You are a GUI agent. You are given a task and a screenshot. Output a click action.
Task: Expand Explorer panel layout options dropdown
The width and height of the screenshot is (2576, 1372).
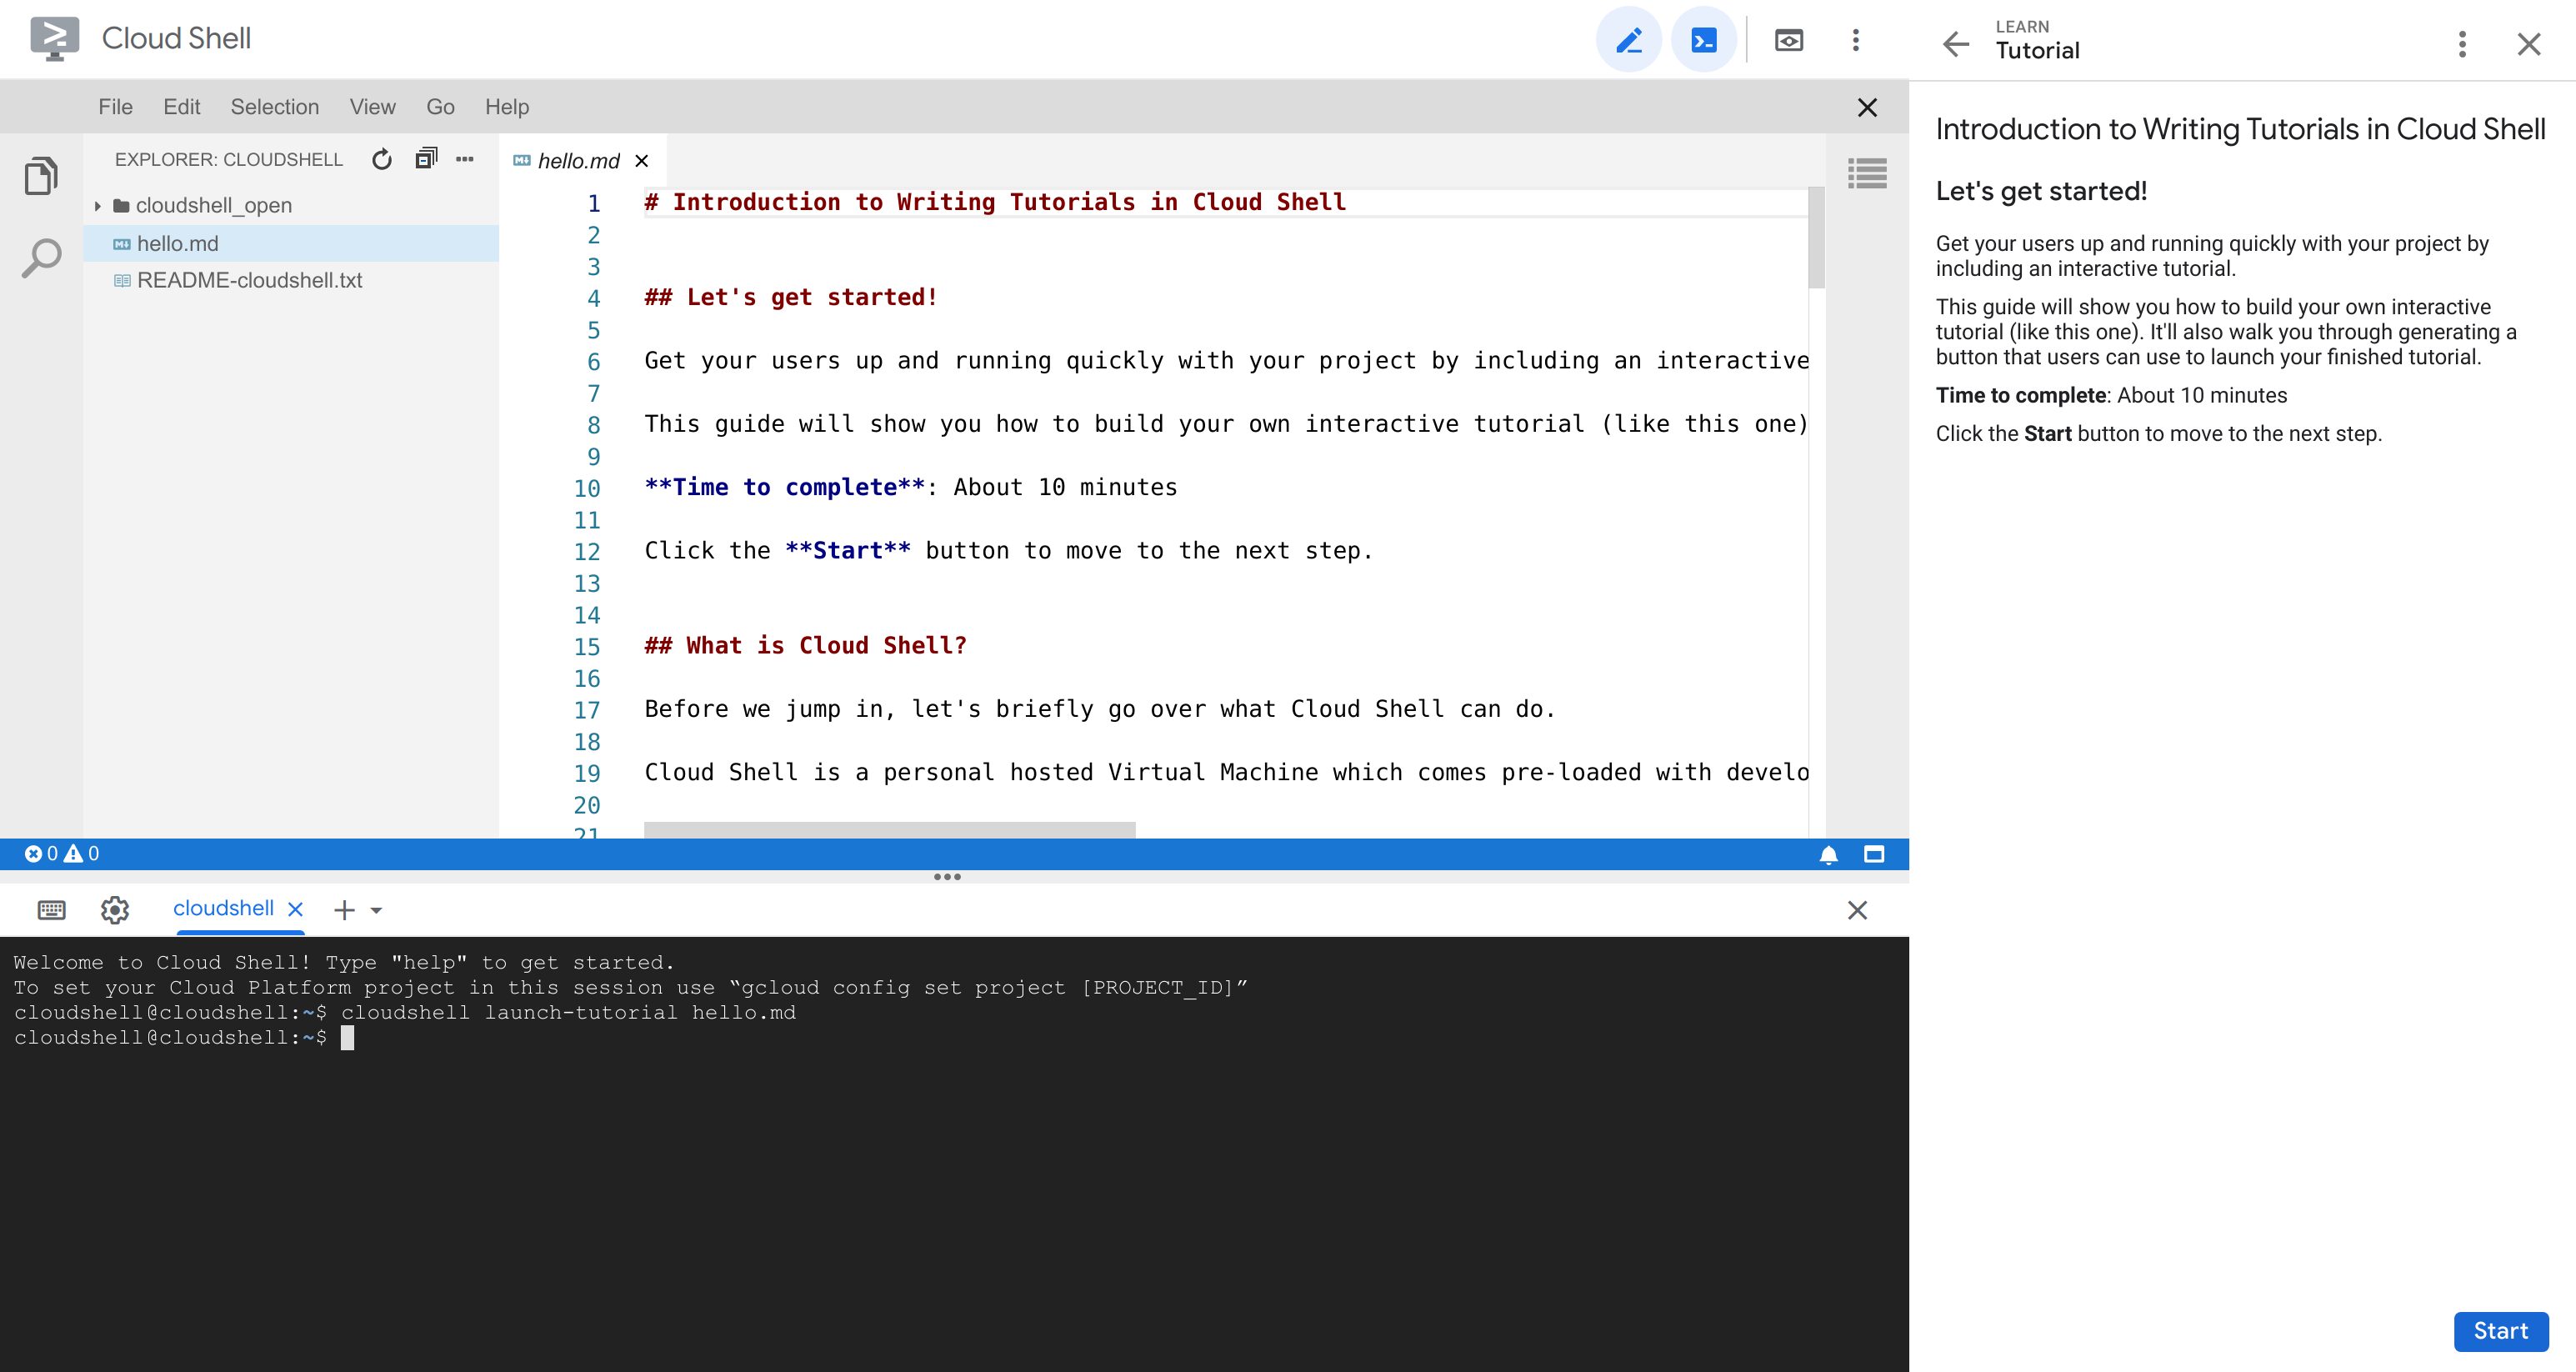point(463,157)
